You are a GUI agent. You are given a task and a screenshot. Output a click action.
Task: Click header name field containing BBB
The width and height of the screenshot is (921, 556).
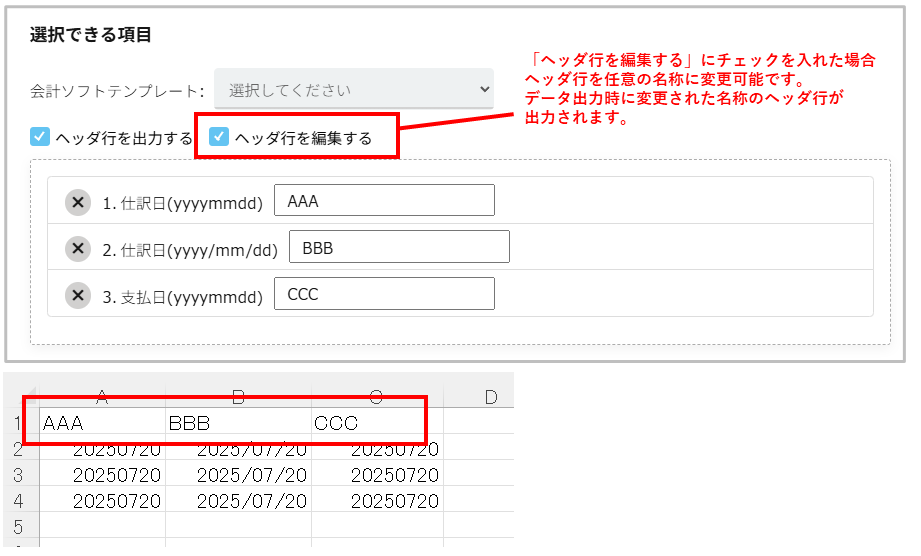(399, 247)
